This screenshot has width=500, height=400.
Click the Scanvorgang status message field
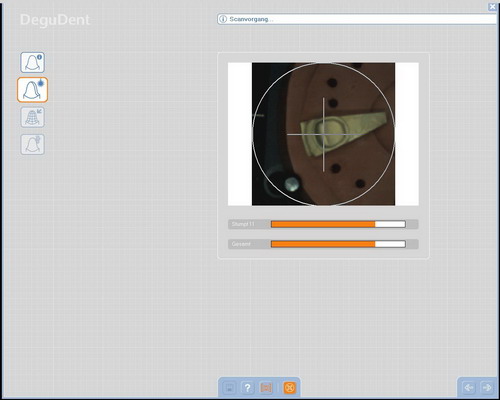click(x=357, y=19)
